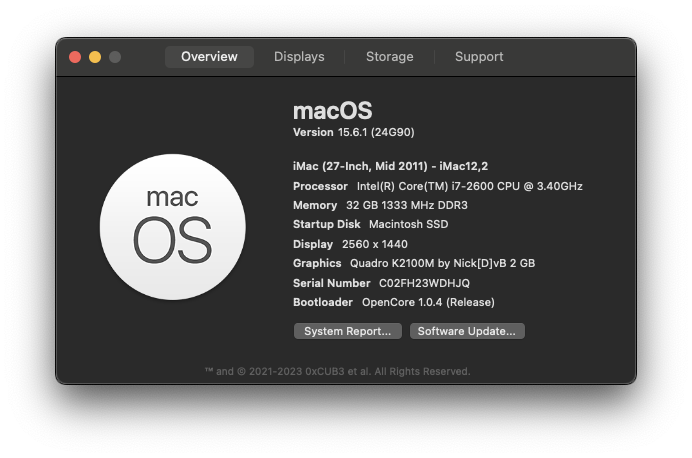
Task: Click the Intel(R) Core(TM) i7-2600 processor value
Action: coord(470,186)
